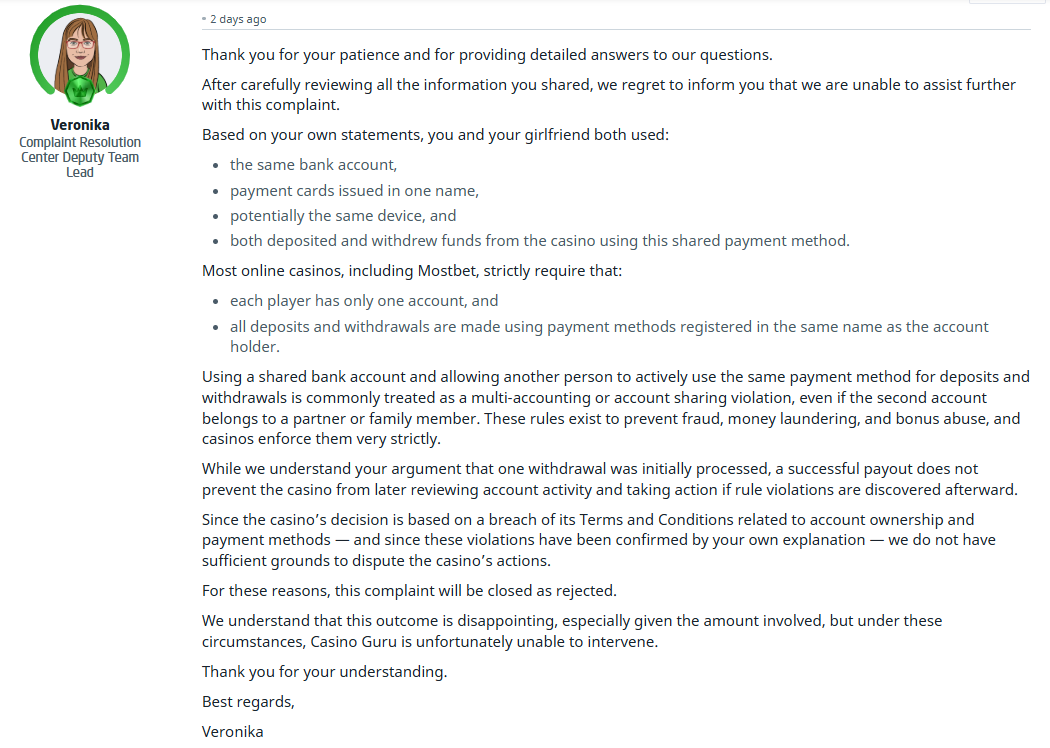
Task: Click the "Based on your own statements" sentence
Action: (x=435, y=134)
